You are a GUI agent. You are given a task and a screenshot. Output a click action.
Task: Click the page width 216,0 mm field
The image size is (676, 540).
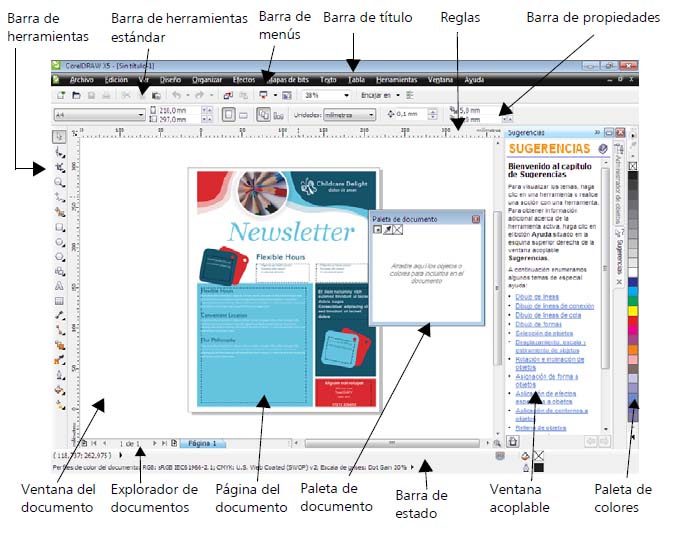(180, 110)
